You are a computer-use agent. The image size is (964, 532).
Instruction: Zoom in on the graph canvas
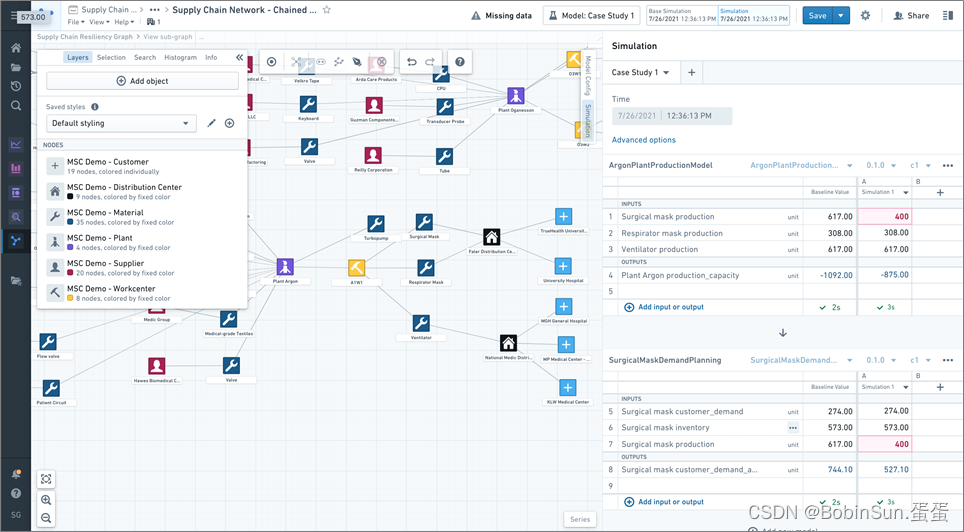(46, 500)
